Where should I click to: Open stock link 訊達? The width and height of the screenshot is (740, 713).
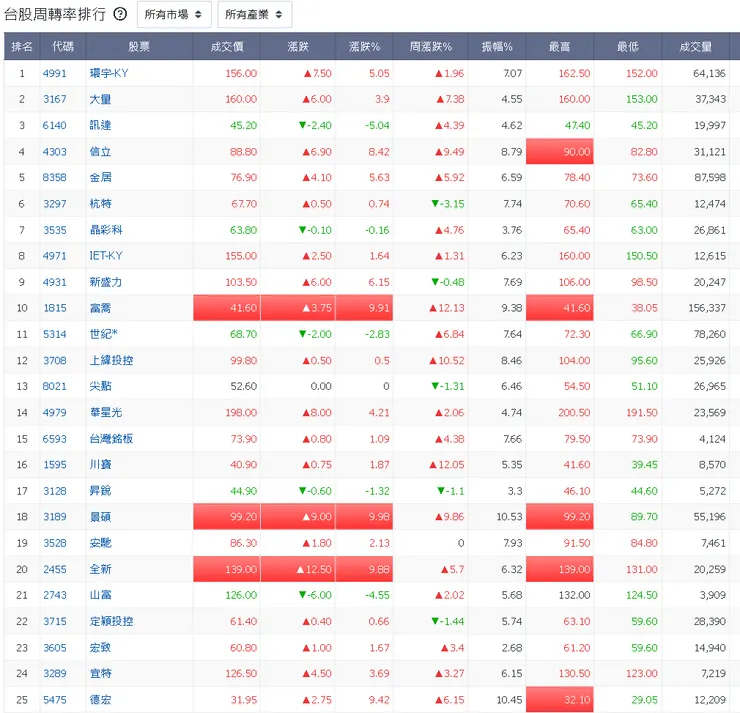click(x=101, y=125)
